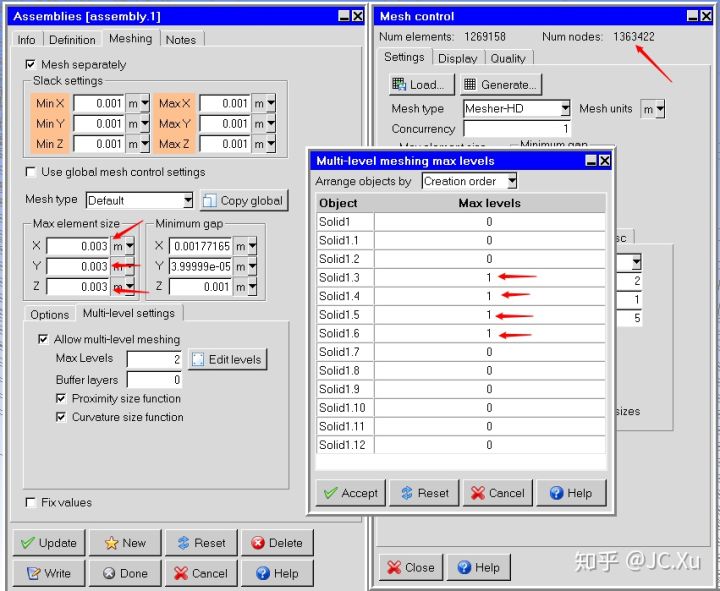Reset values in Multi-level meshing dialog
Viewport: 720px width, 591px height.
pyautogui.click(x=424, y=493)
